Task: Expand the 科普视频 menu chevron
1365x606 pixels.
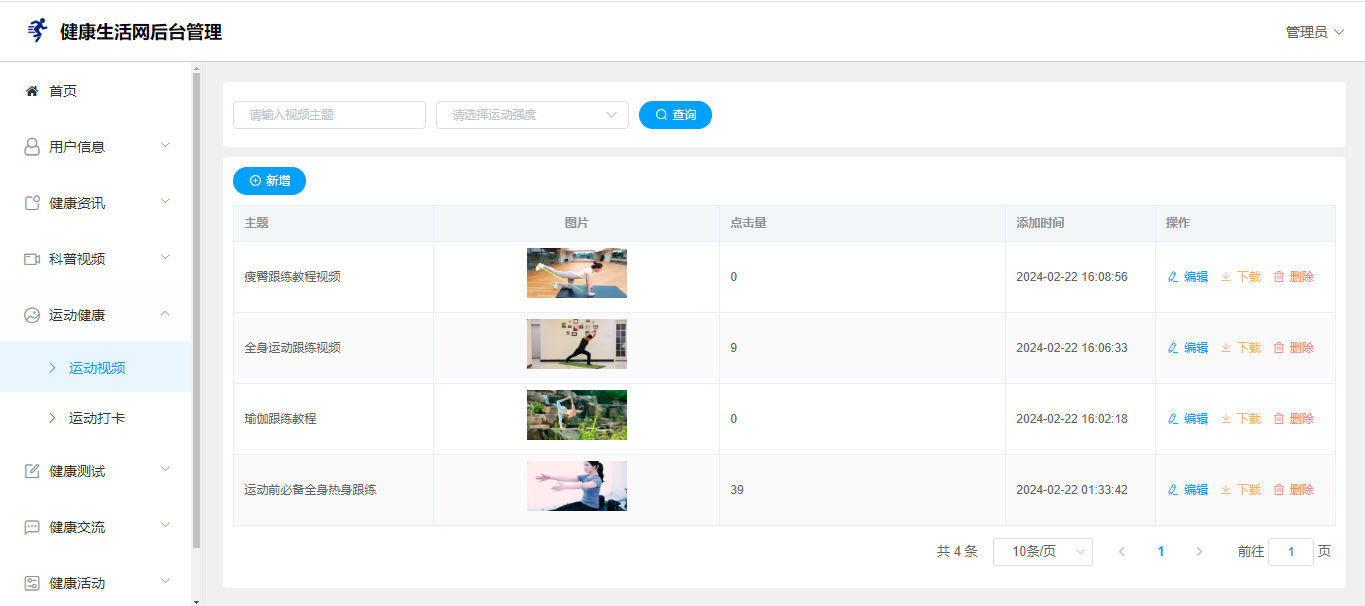Action: click(166, 258)
